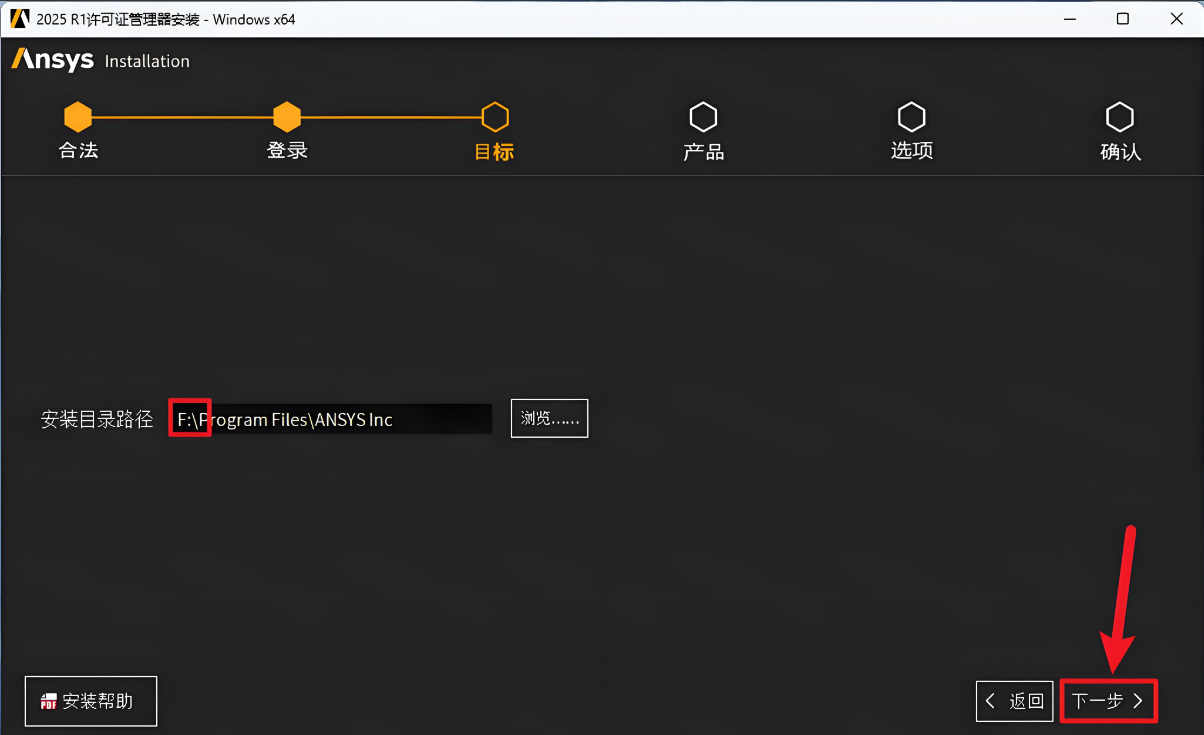This screenshot has height=735, width=1204.
Task: Click the 浏览 browse button
Action: pyautogui.click(x=549, y=418)
